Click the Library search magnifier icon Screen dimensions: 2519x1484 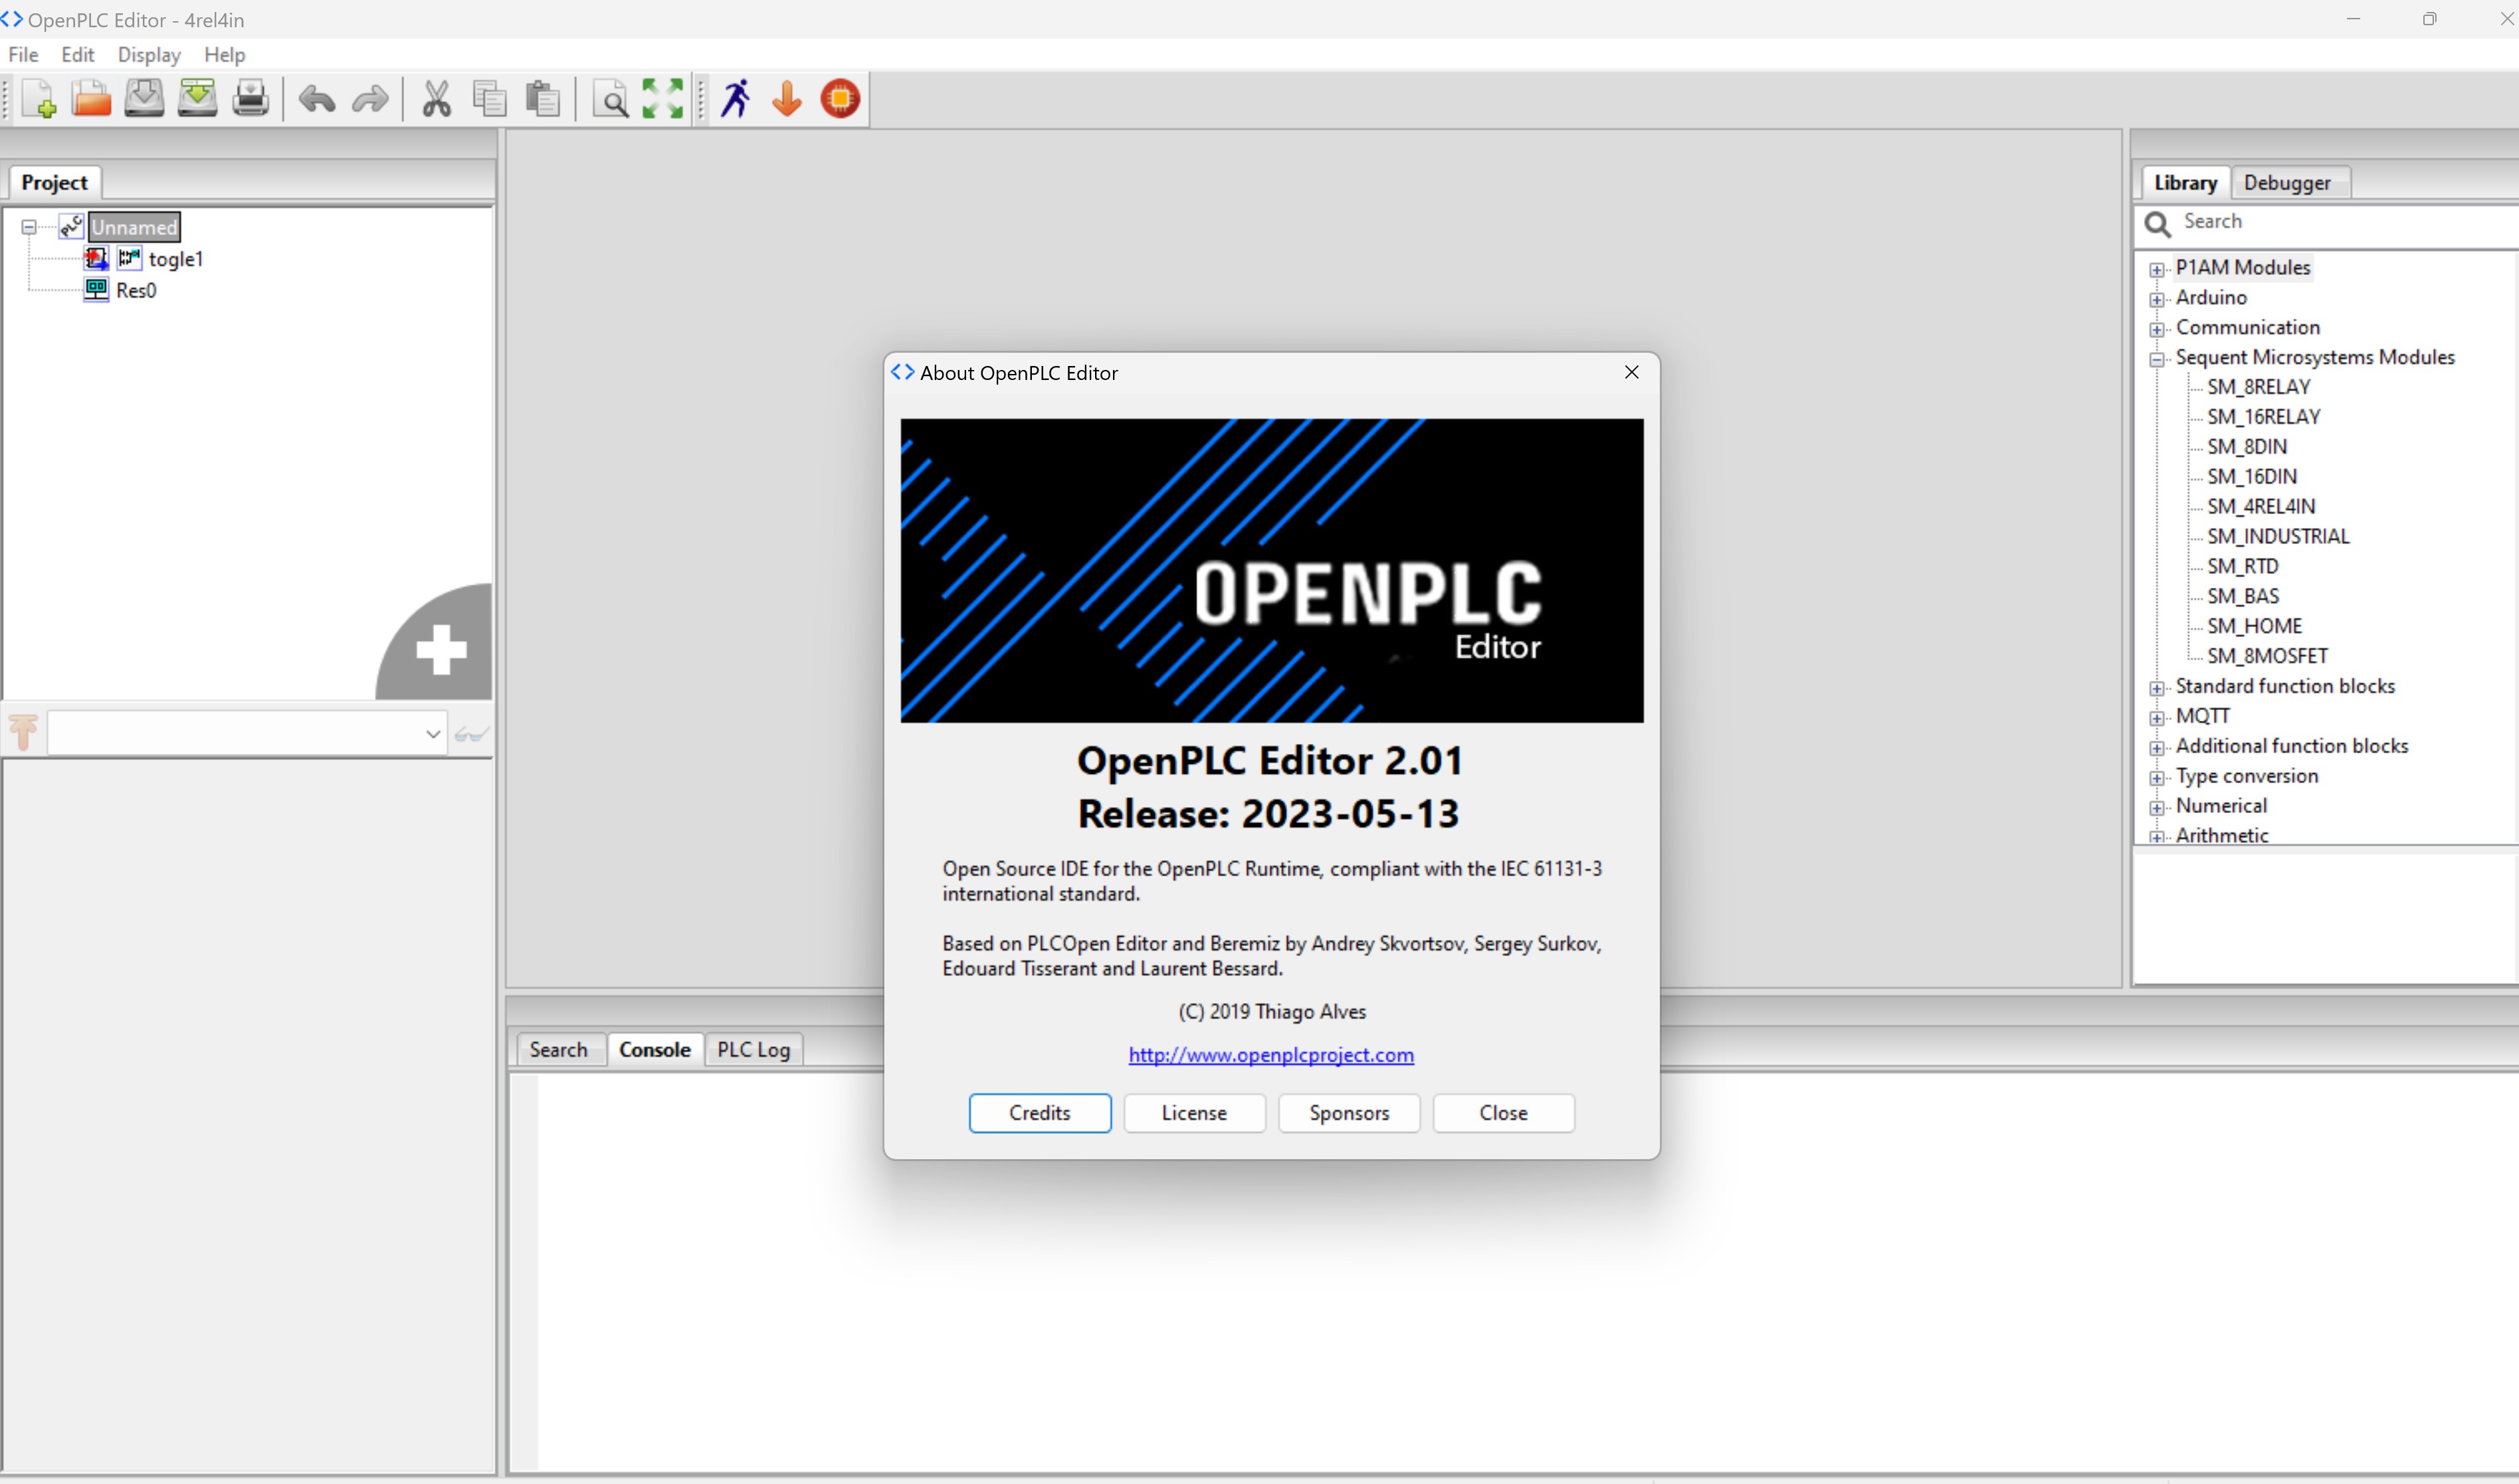[x=2157, y=224]
